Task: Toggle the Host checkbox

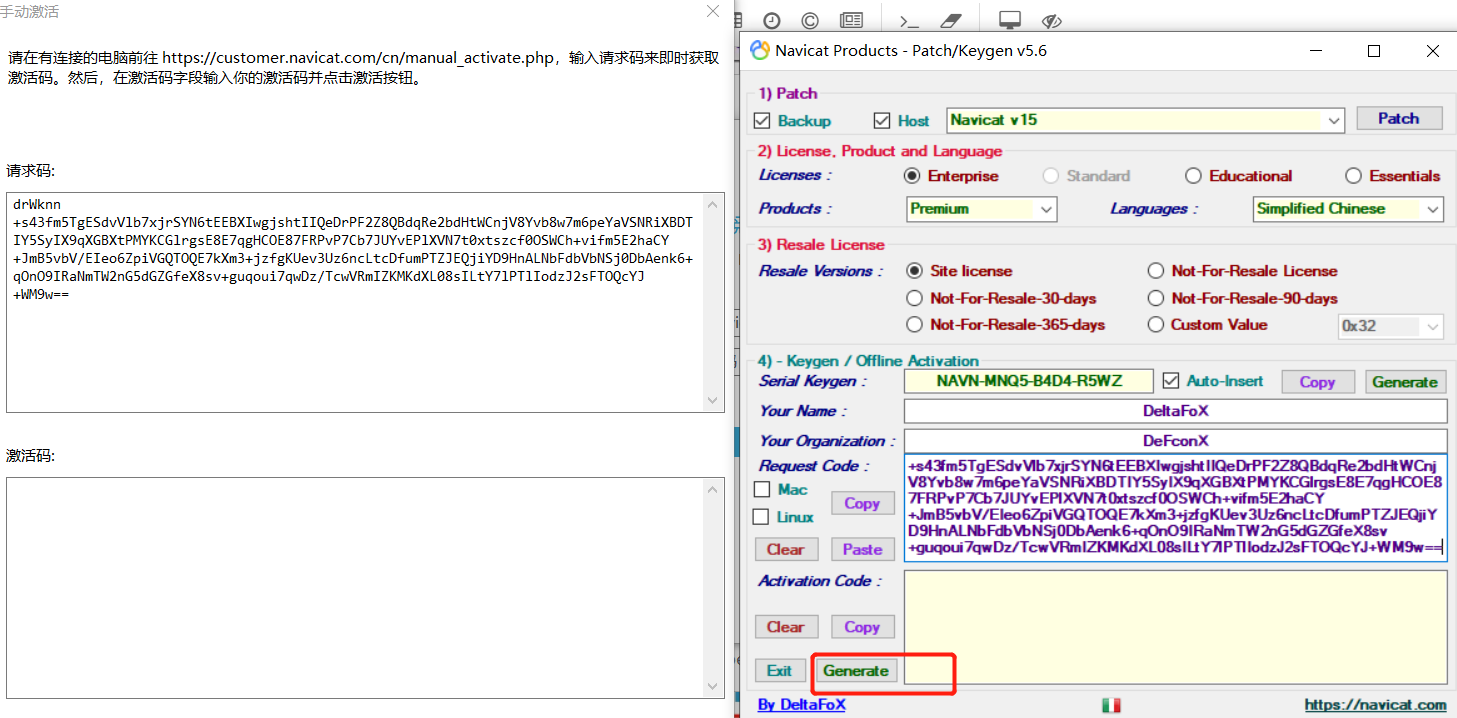Action: point(881,121)
